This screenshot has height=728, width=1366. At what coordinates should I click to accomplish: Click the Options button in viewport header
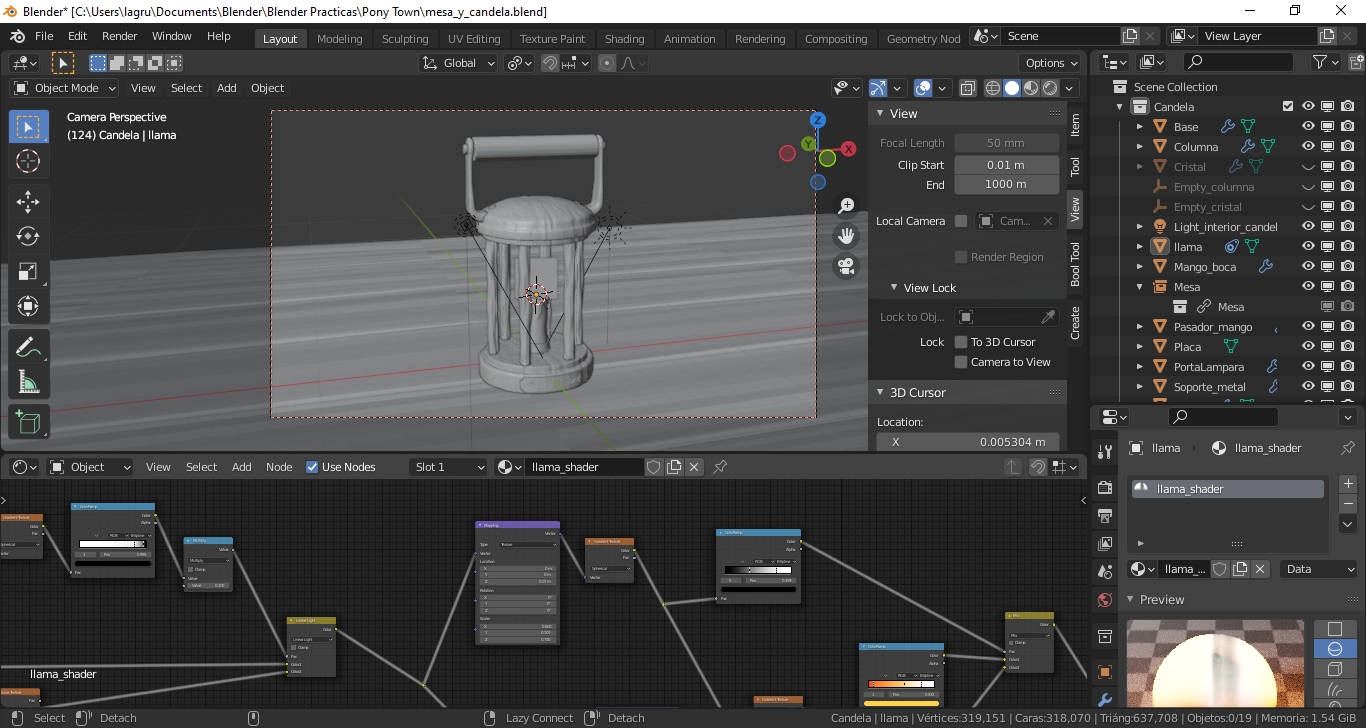click(x=1051, y=63)
